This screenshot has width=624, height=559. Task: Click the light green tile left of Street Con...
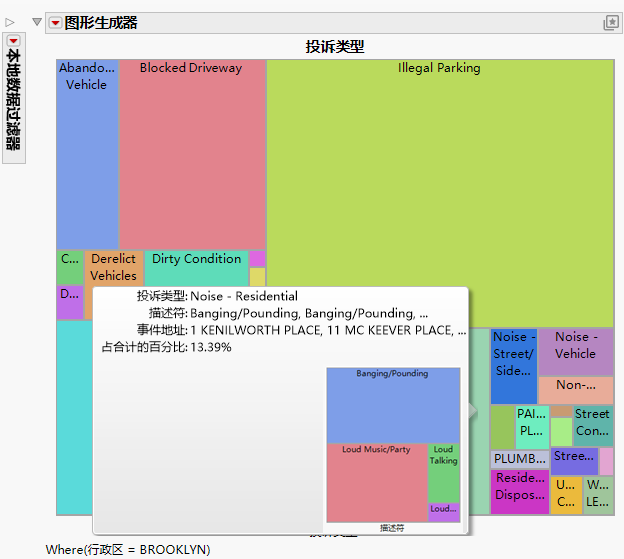coord(561,432)
